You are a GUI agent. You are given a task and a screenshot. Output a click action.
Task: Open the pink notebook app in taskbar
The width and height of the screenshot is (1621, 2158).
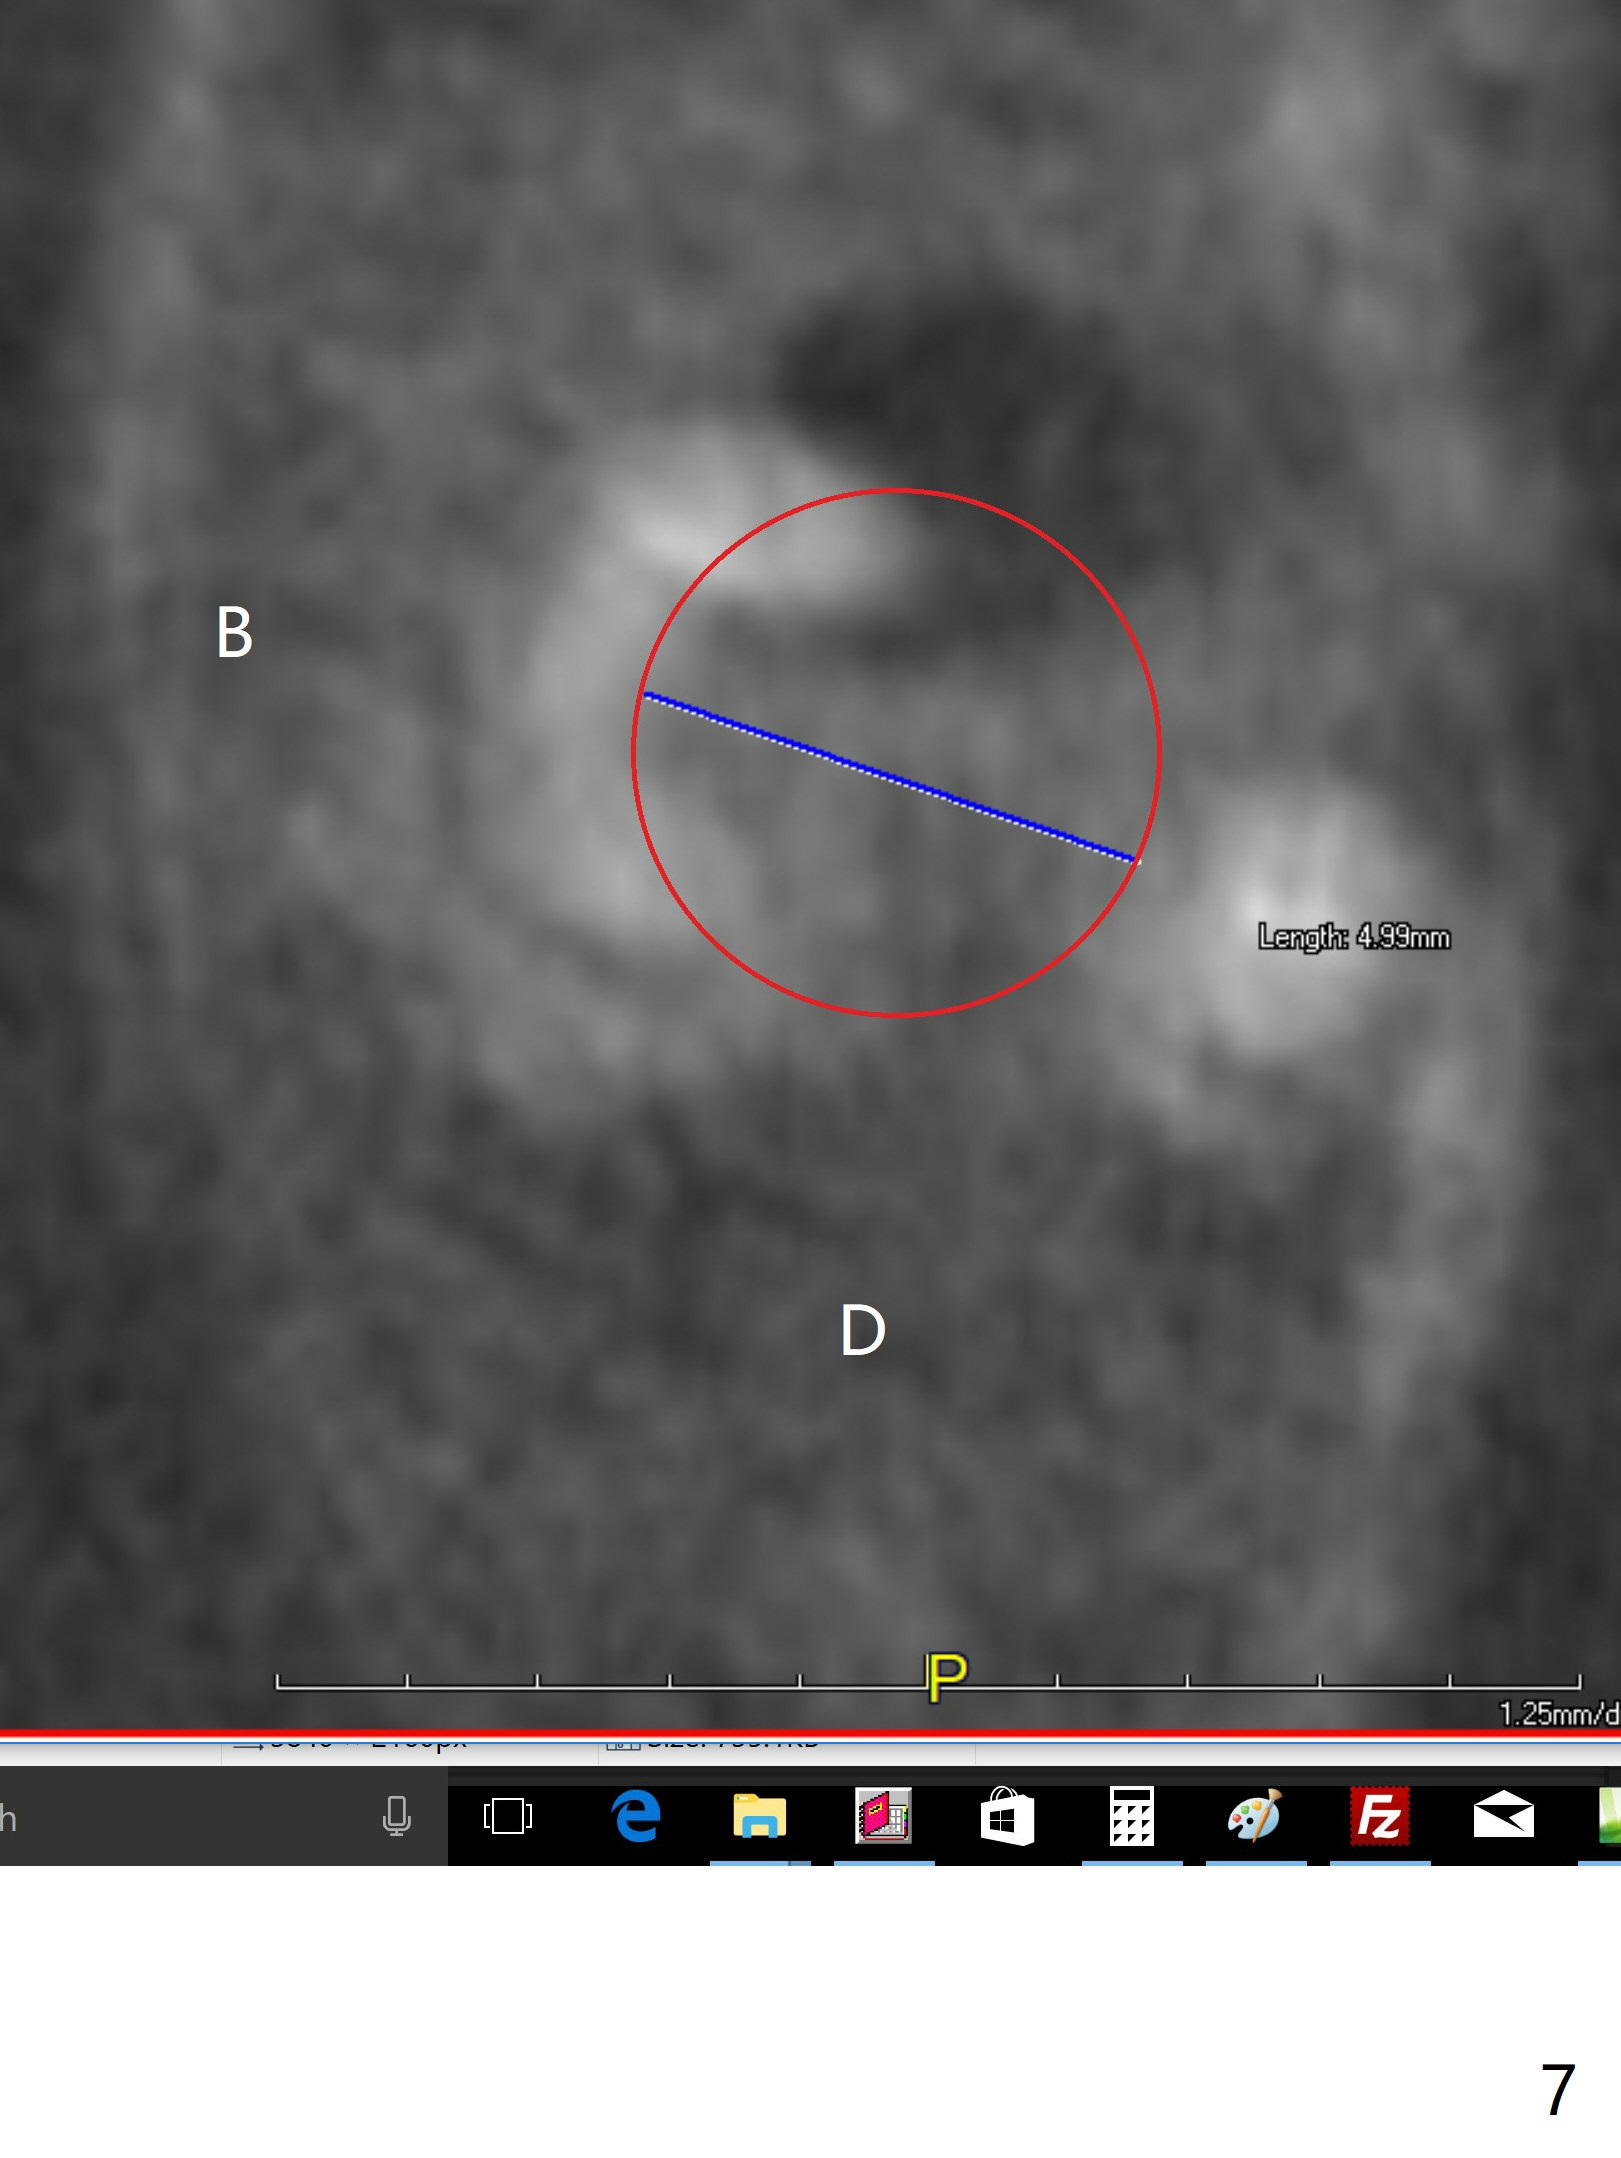[883, 1816]
